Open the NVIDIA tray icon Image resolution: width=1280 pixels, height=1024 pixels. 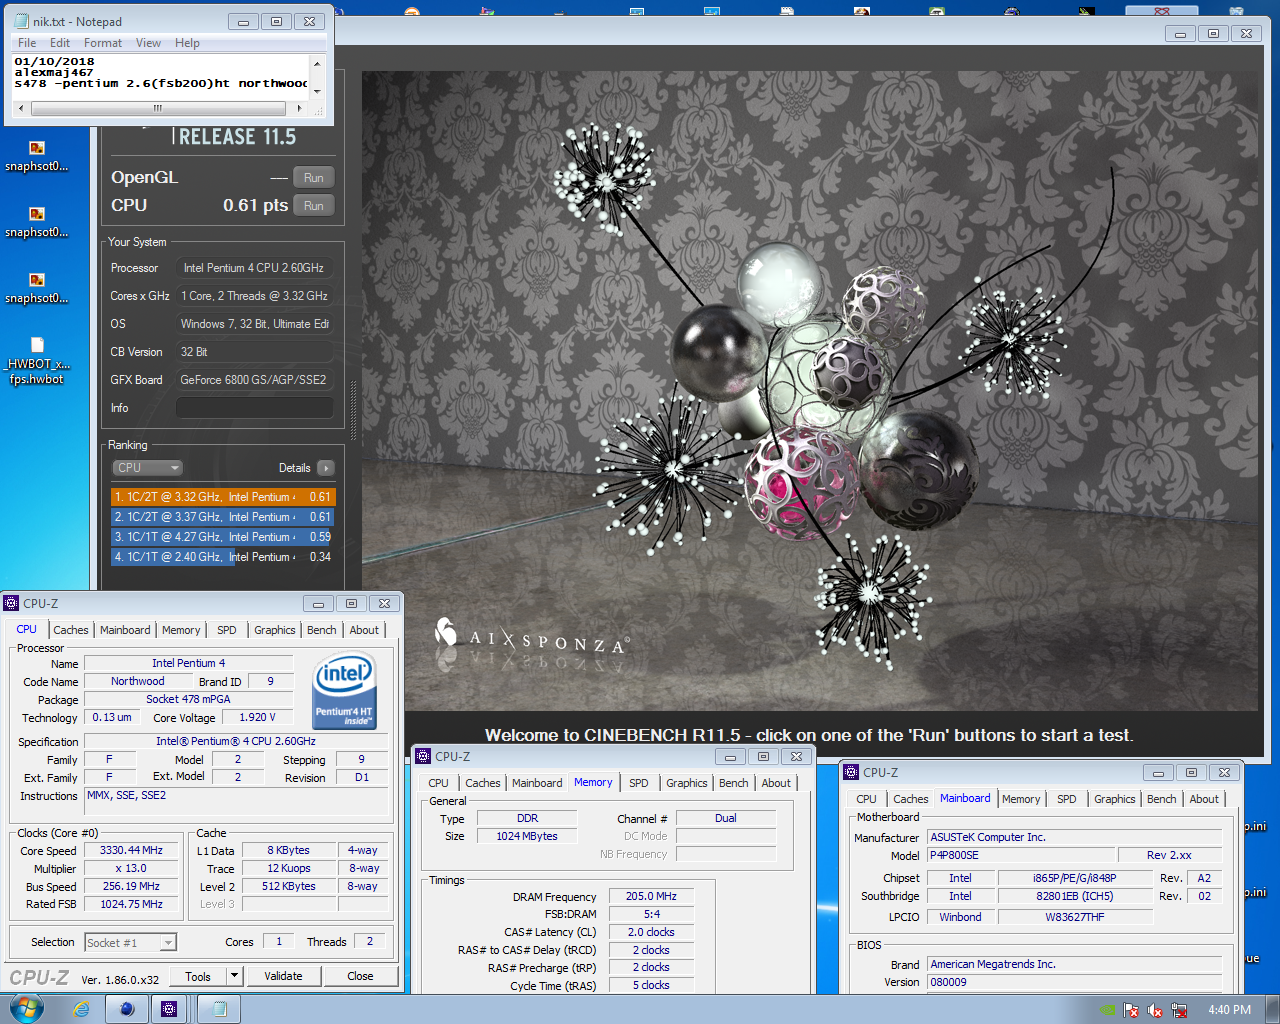(x=1107, y=1010)
